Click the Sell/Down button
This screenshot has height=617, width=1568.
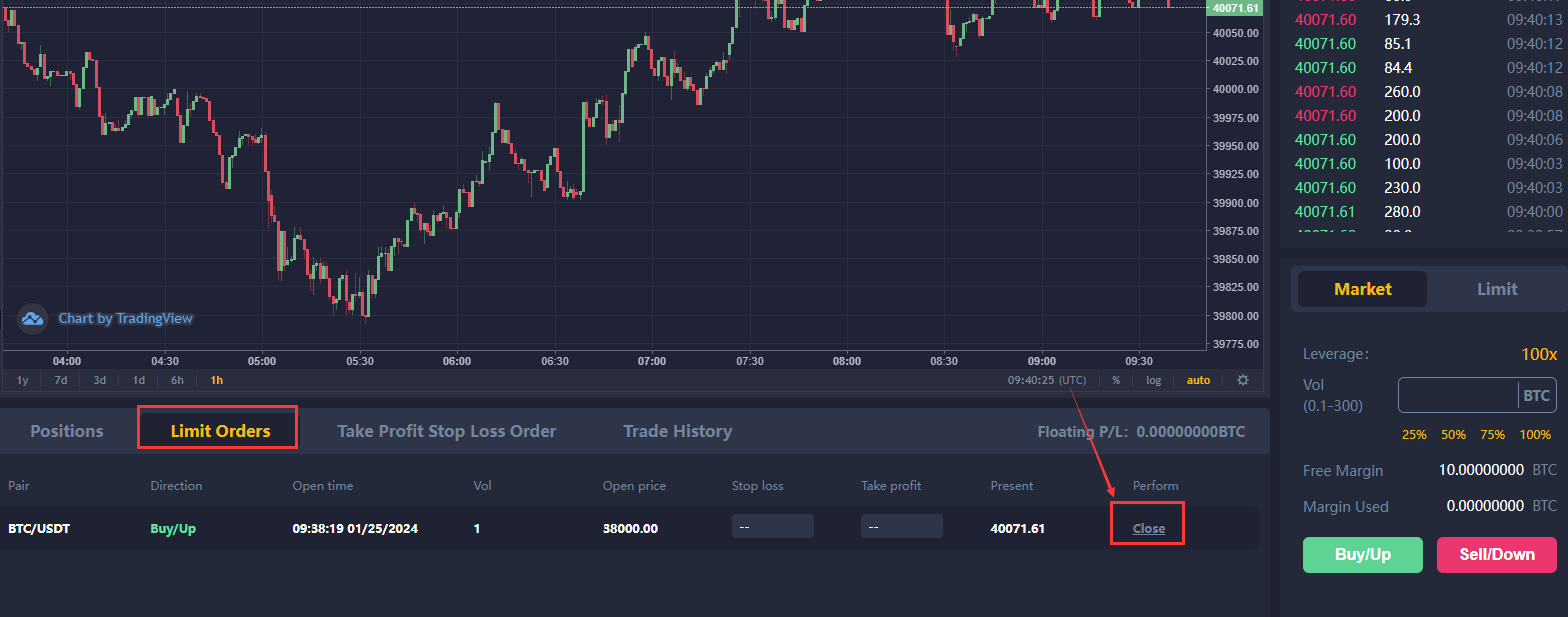[1496, 555]
